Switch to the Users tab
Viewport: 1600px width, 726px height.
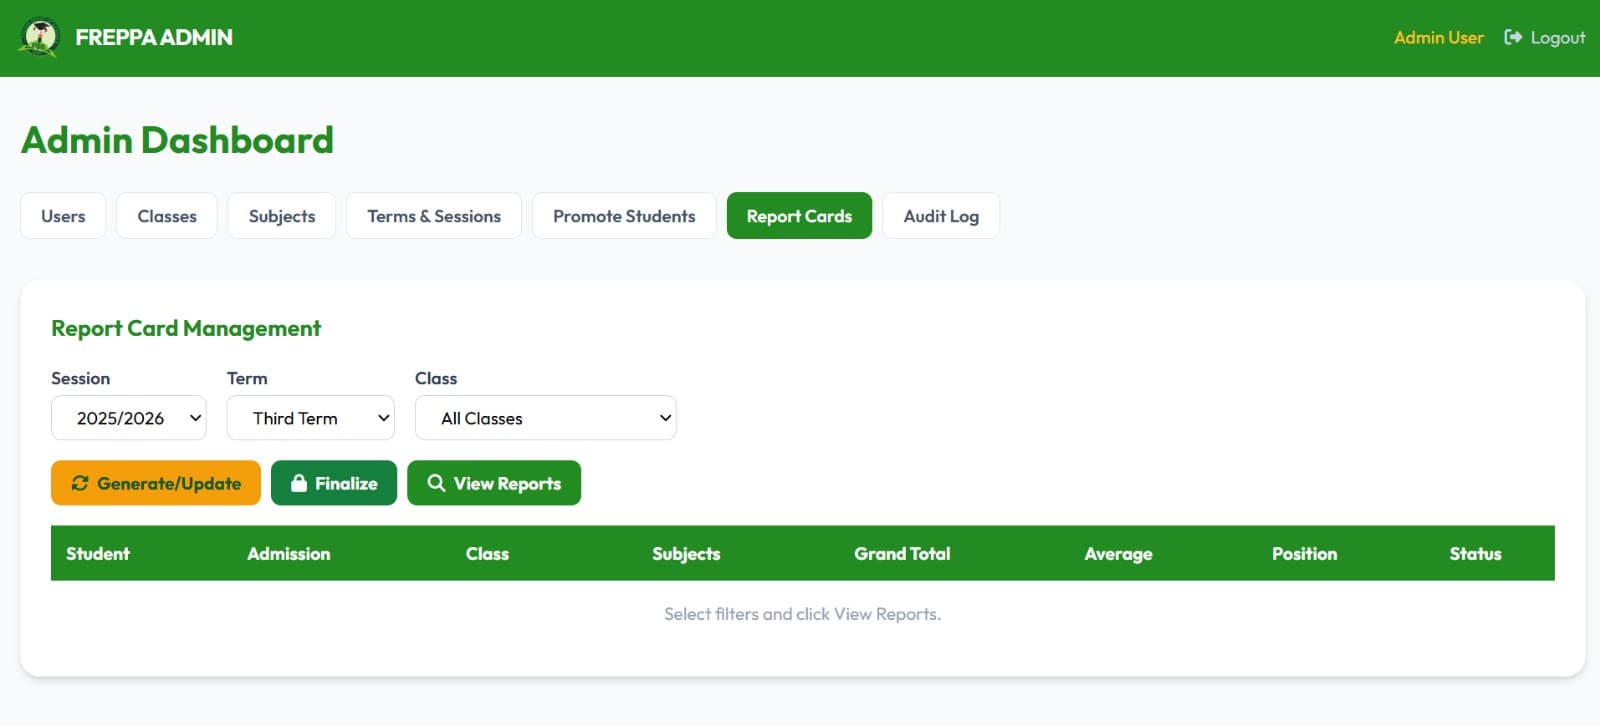click(x=63, y=216)
